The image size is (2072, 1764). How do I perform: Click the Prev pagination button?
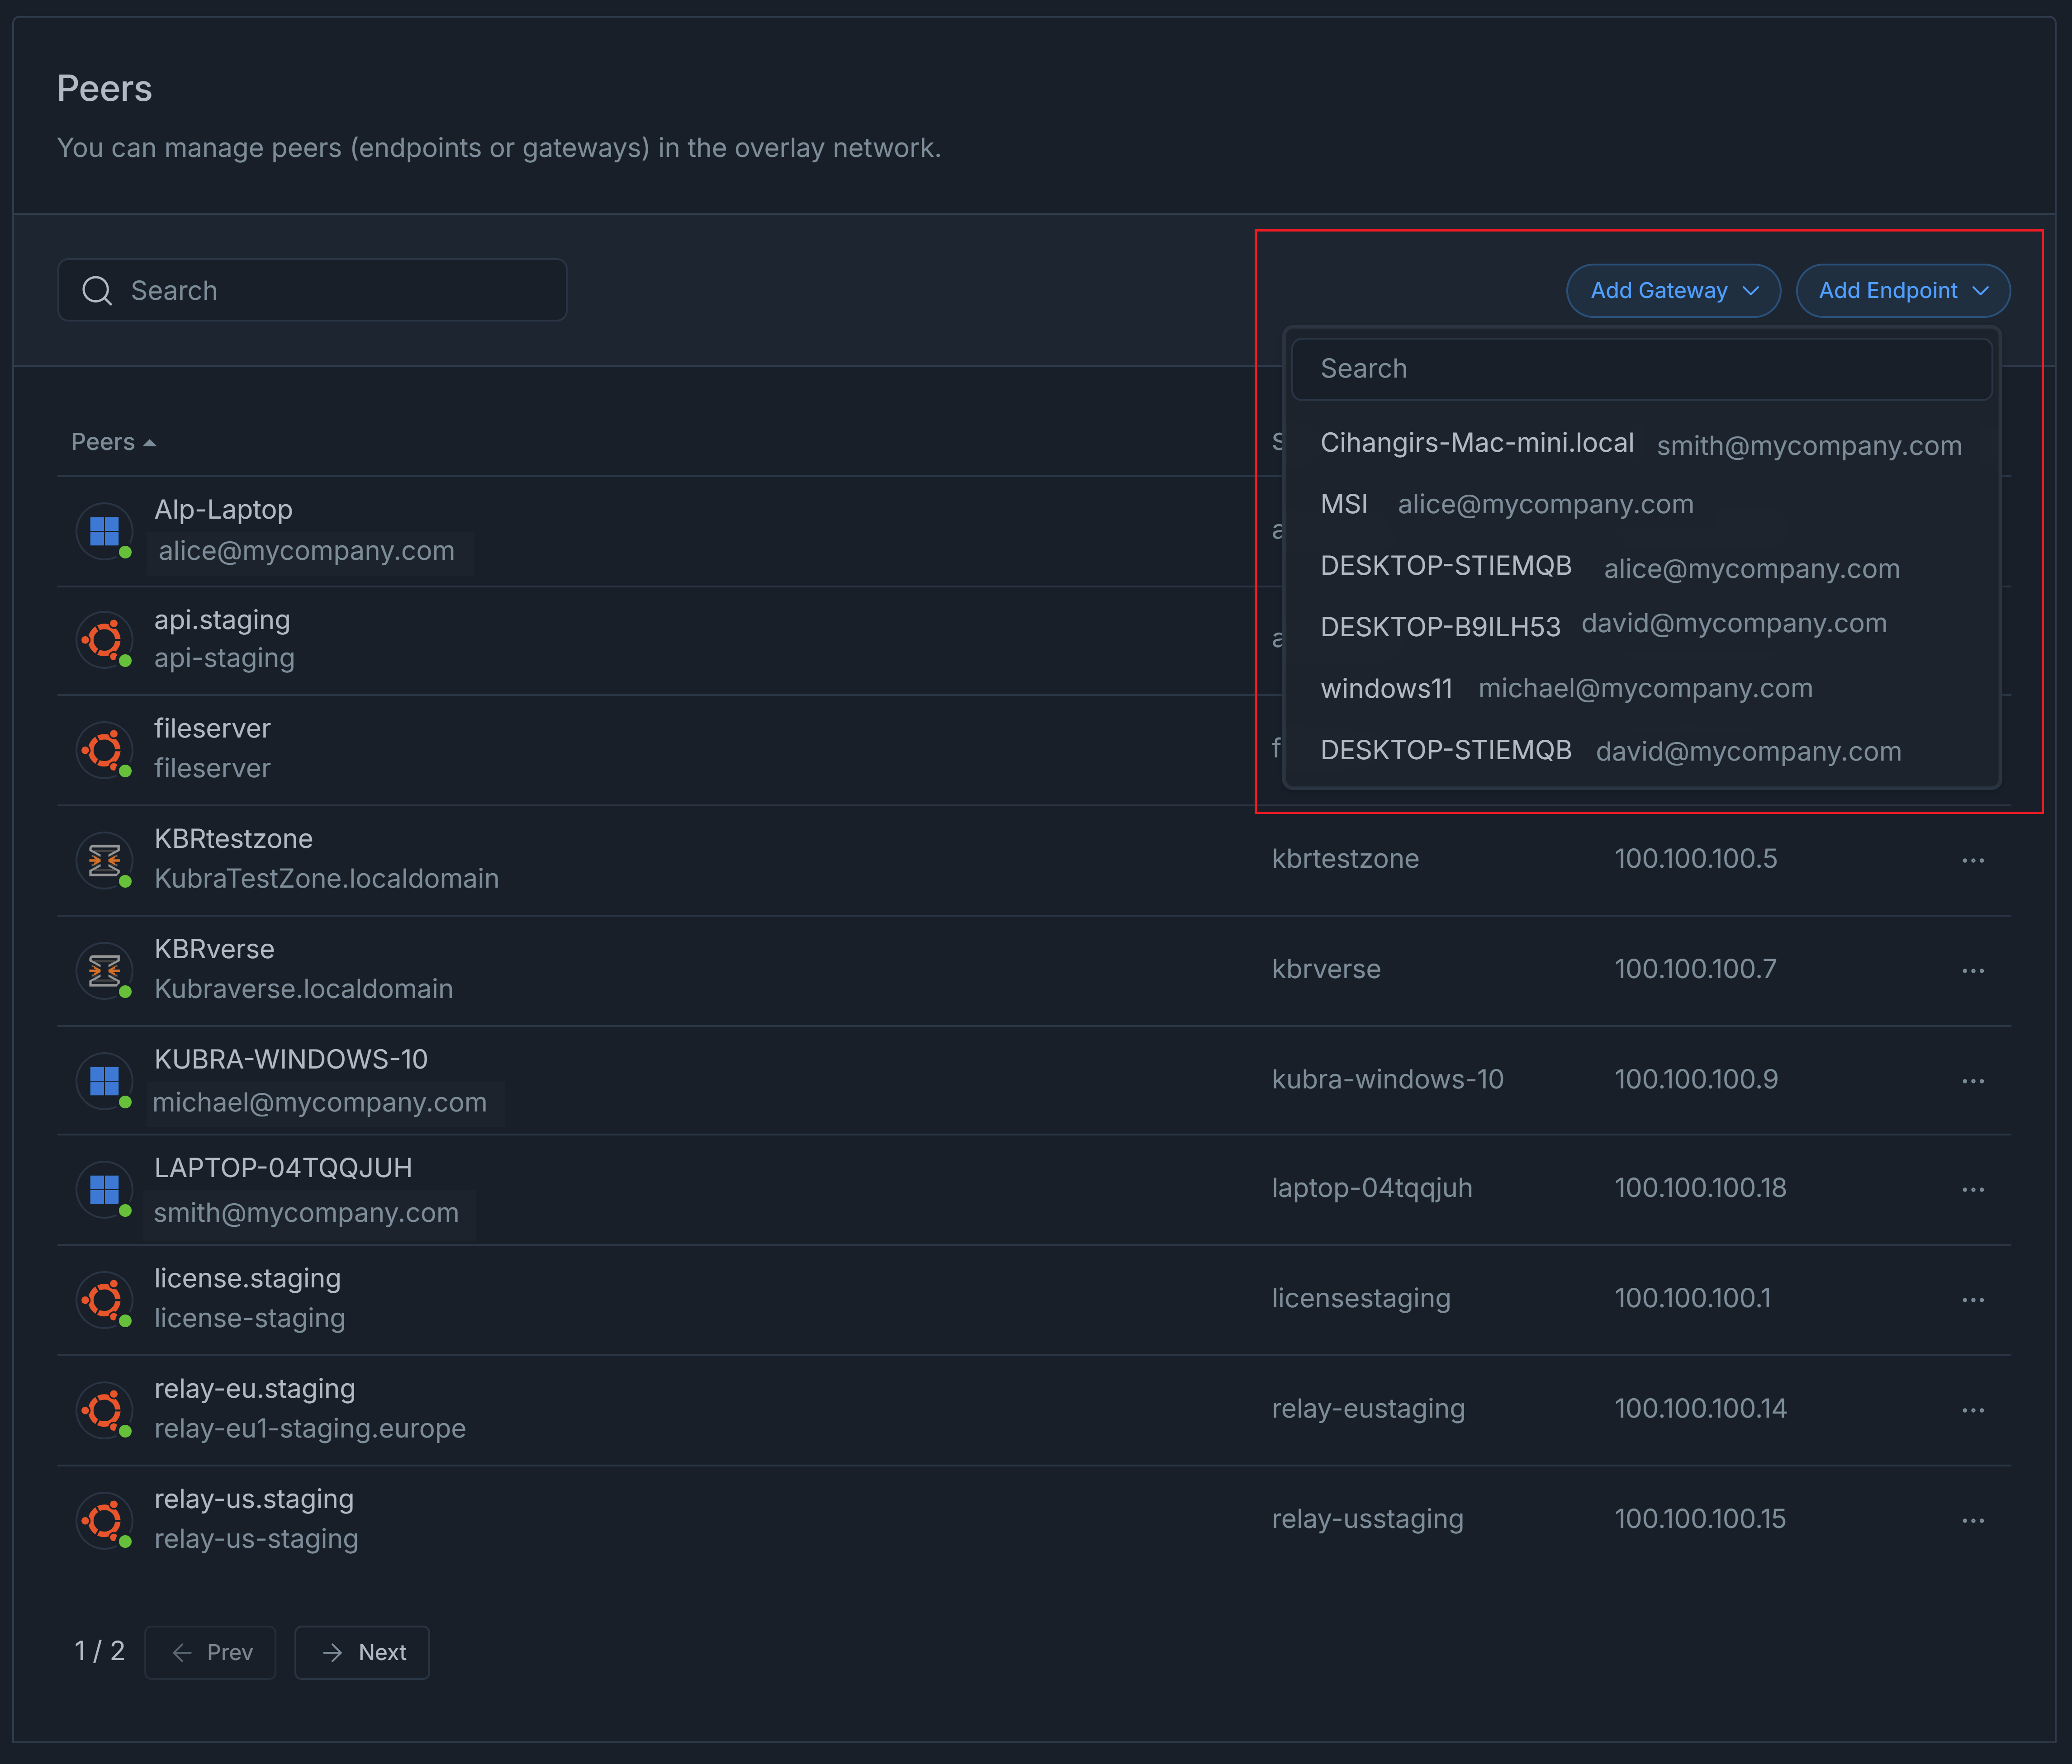click(x=210, y=1653)
